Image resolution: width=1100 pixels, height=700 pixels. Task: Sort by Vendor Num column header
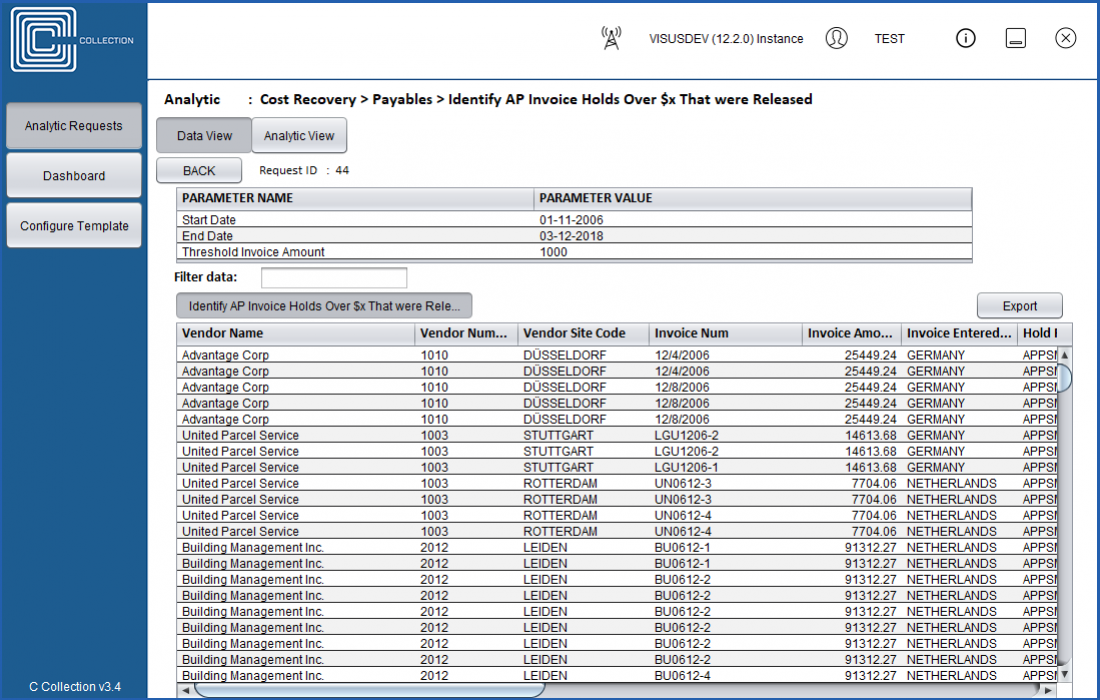pos(467,334)
